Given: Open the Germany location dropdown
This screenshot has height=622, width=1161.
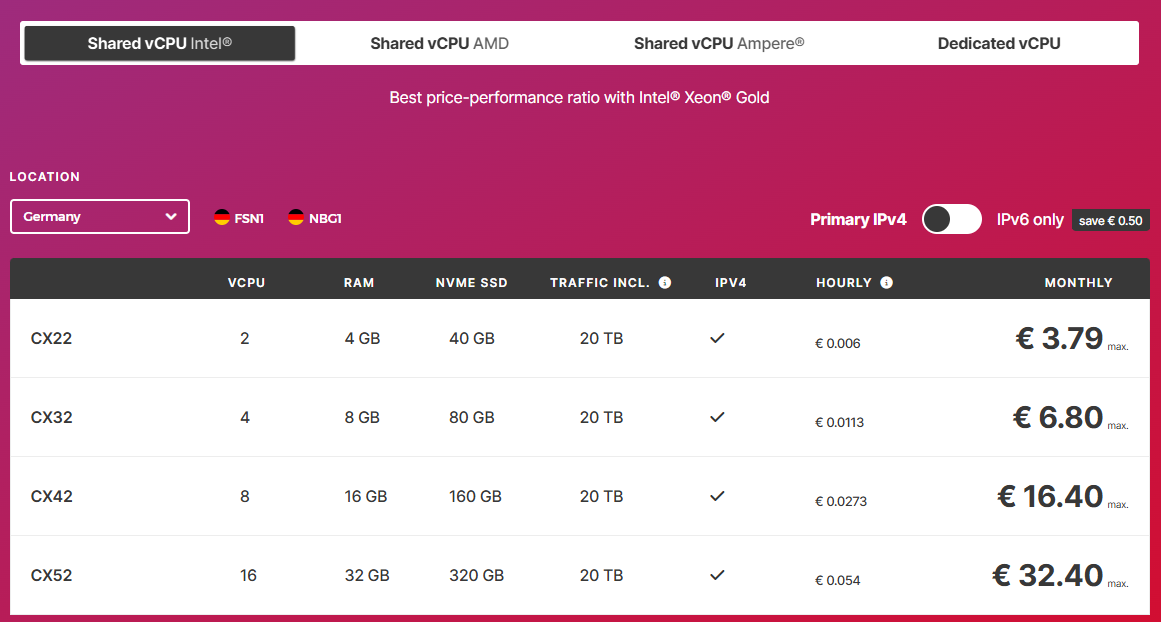Looking at the screenshot, I should [x=100, y=217].
